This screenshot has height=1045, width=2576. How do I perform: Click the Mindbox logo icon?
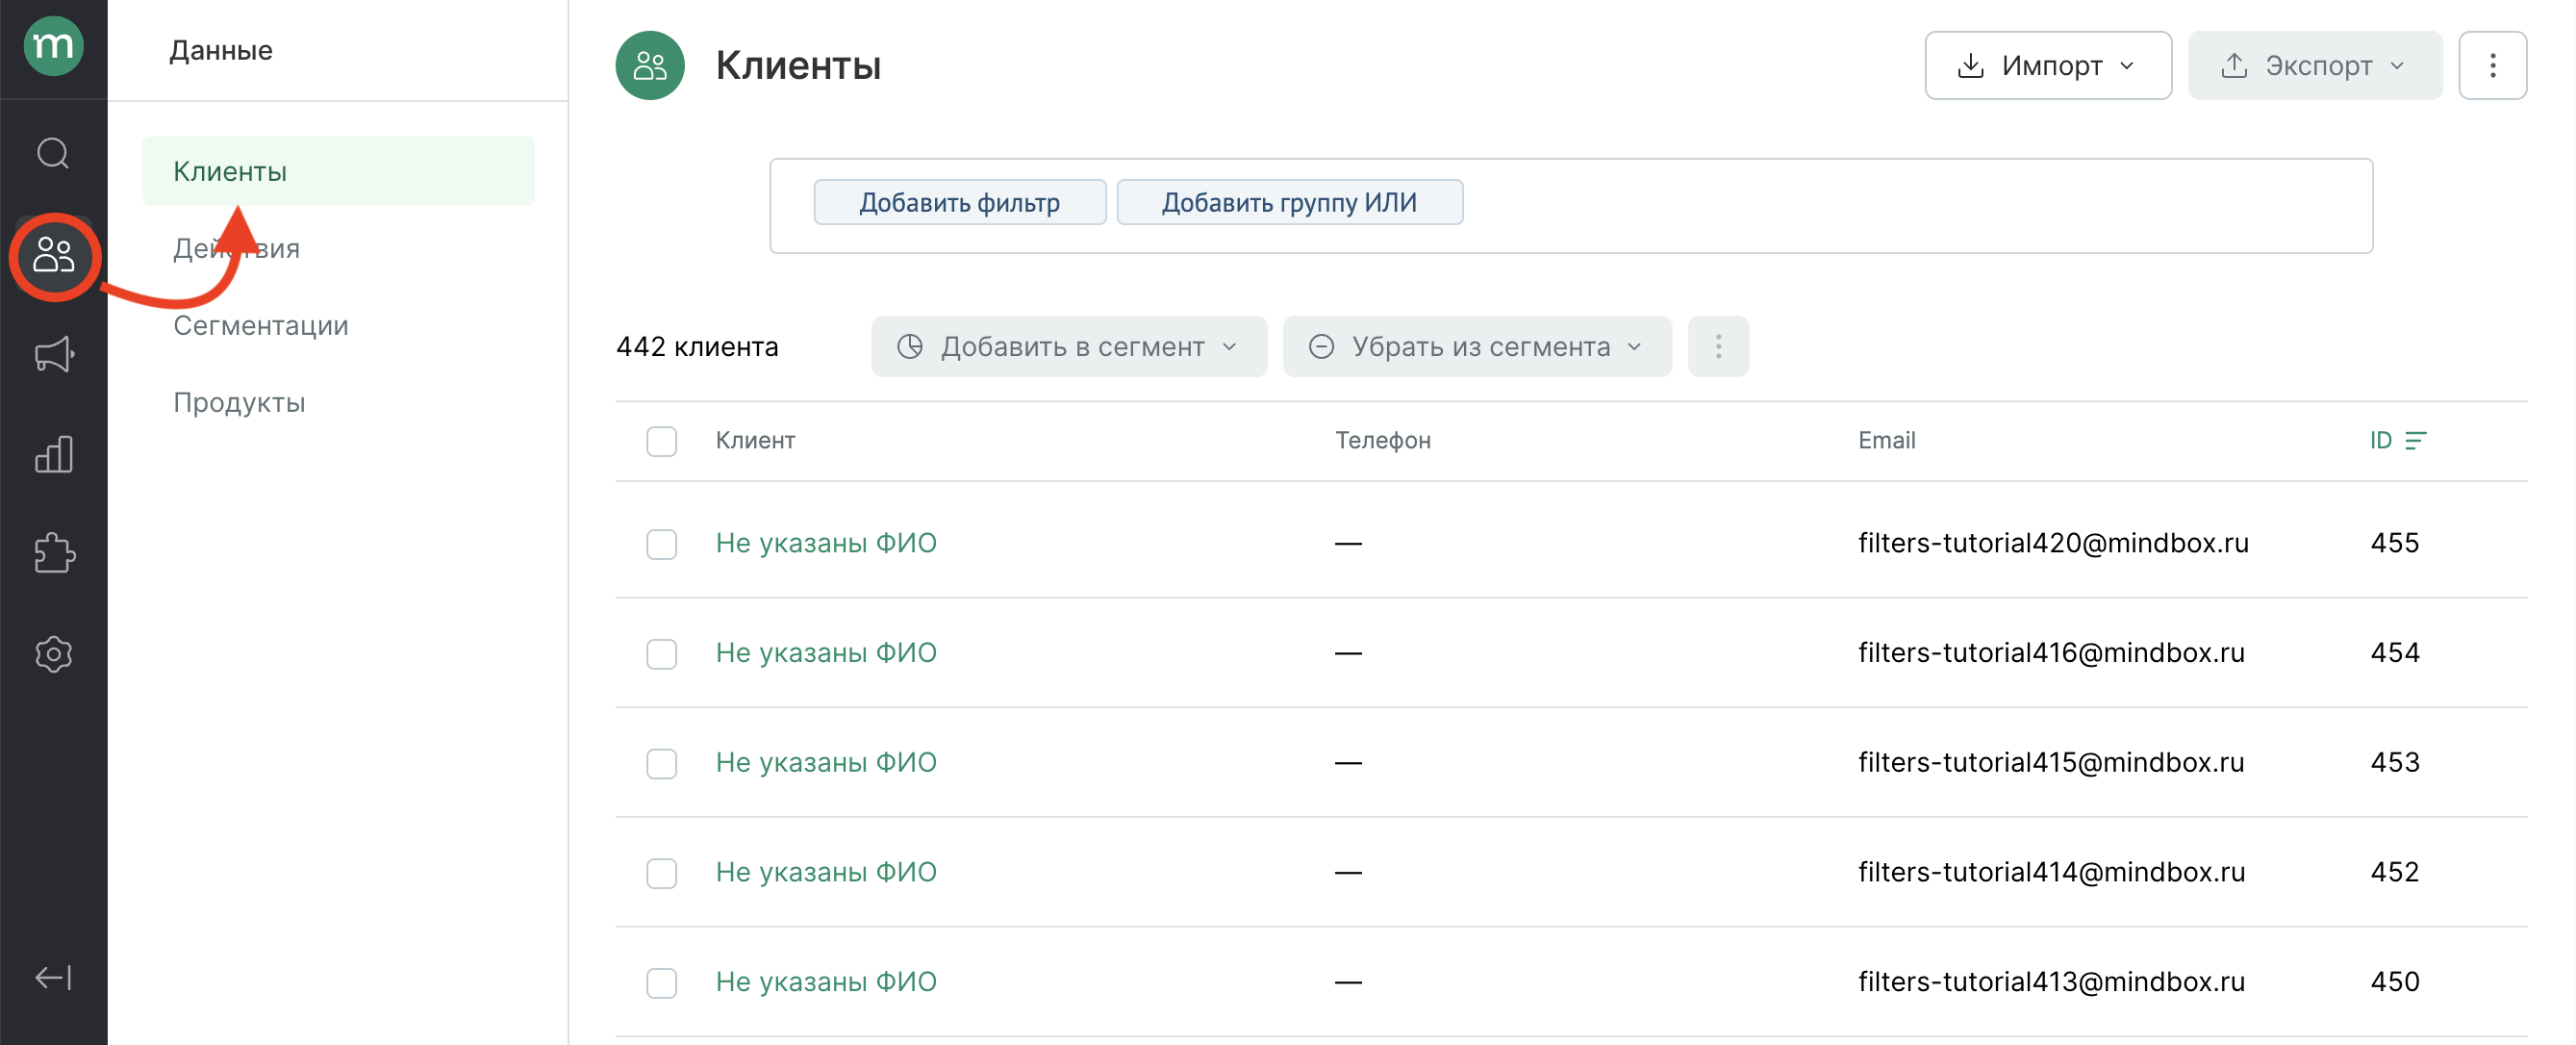(x=53, y=46)
